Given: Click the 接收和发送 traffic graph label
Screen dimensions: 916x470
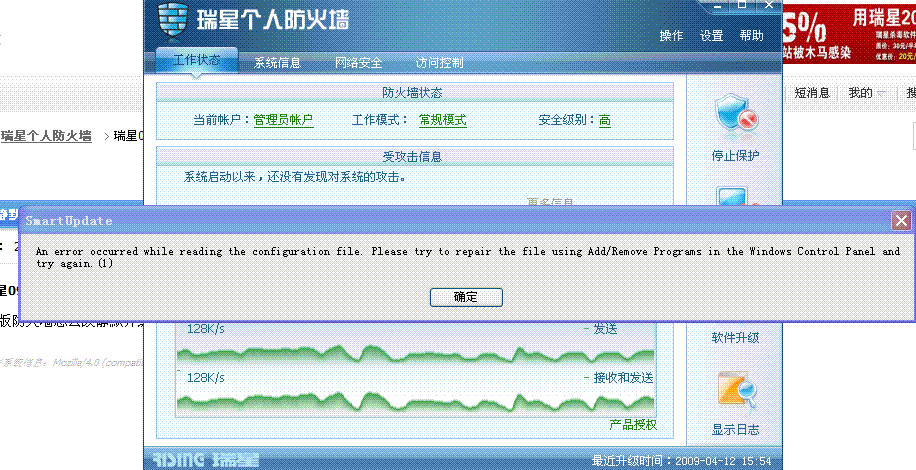Looking at the screenshot, I should point(623,378).
